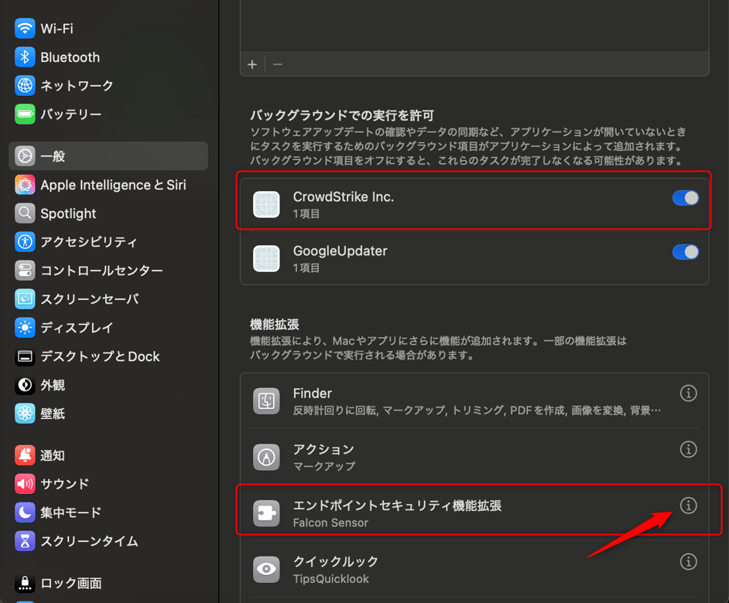Click the コントロールセンター icon
The width and height of the screenshot is (729, 603).
[x=25, y=271]
